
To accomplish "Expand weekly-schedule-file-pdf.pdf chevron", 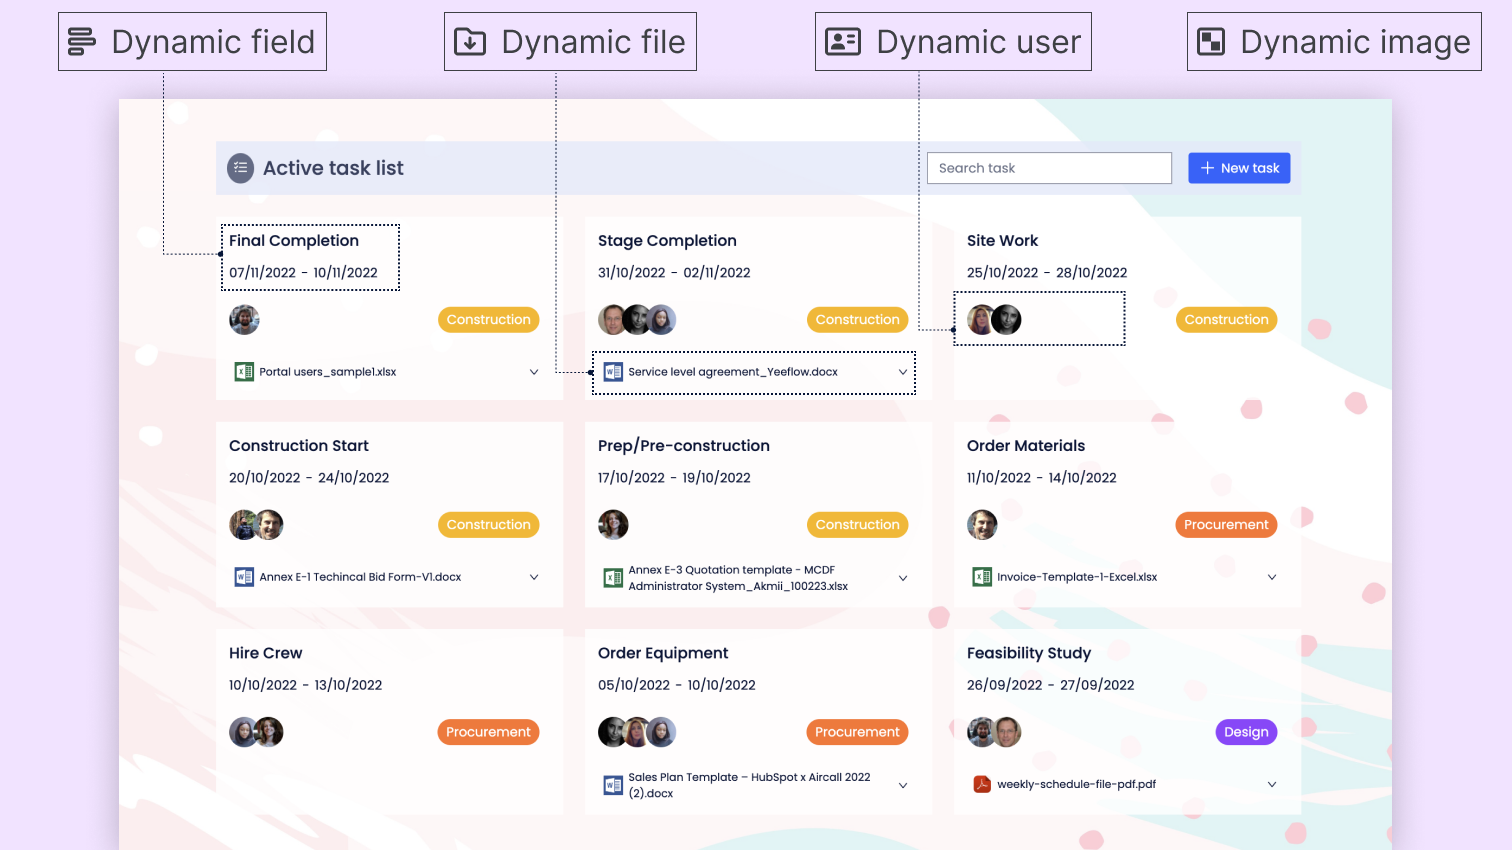I will [x=1272, y=784].
